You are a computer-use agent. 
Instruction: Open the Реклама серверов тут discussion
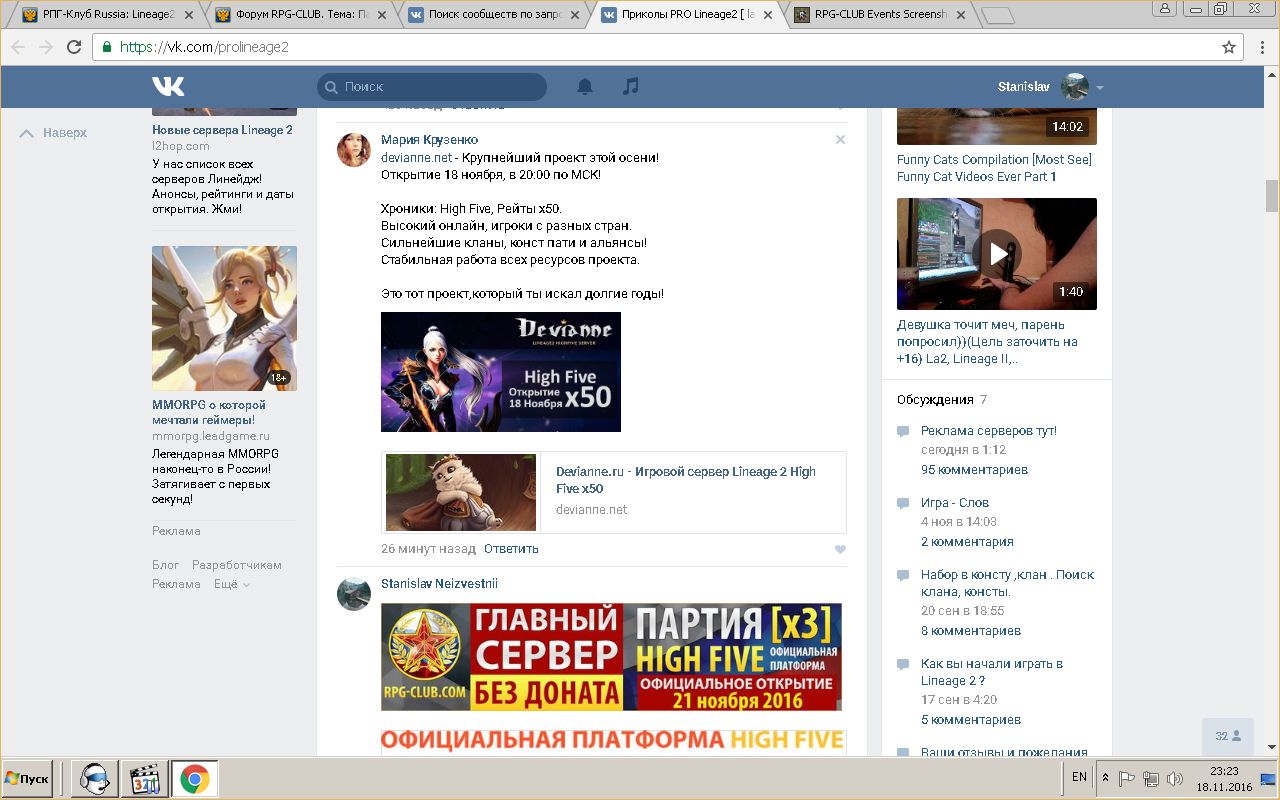[988, 431]
